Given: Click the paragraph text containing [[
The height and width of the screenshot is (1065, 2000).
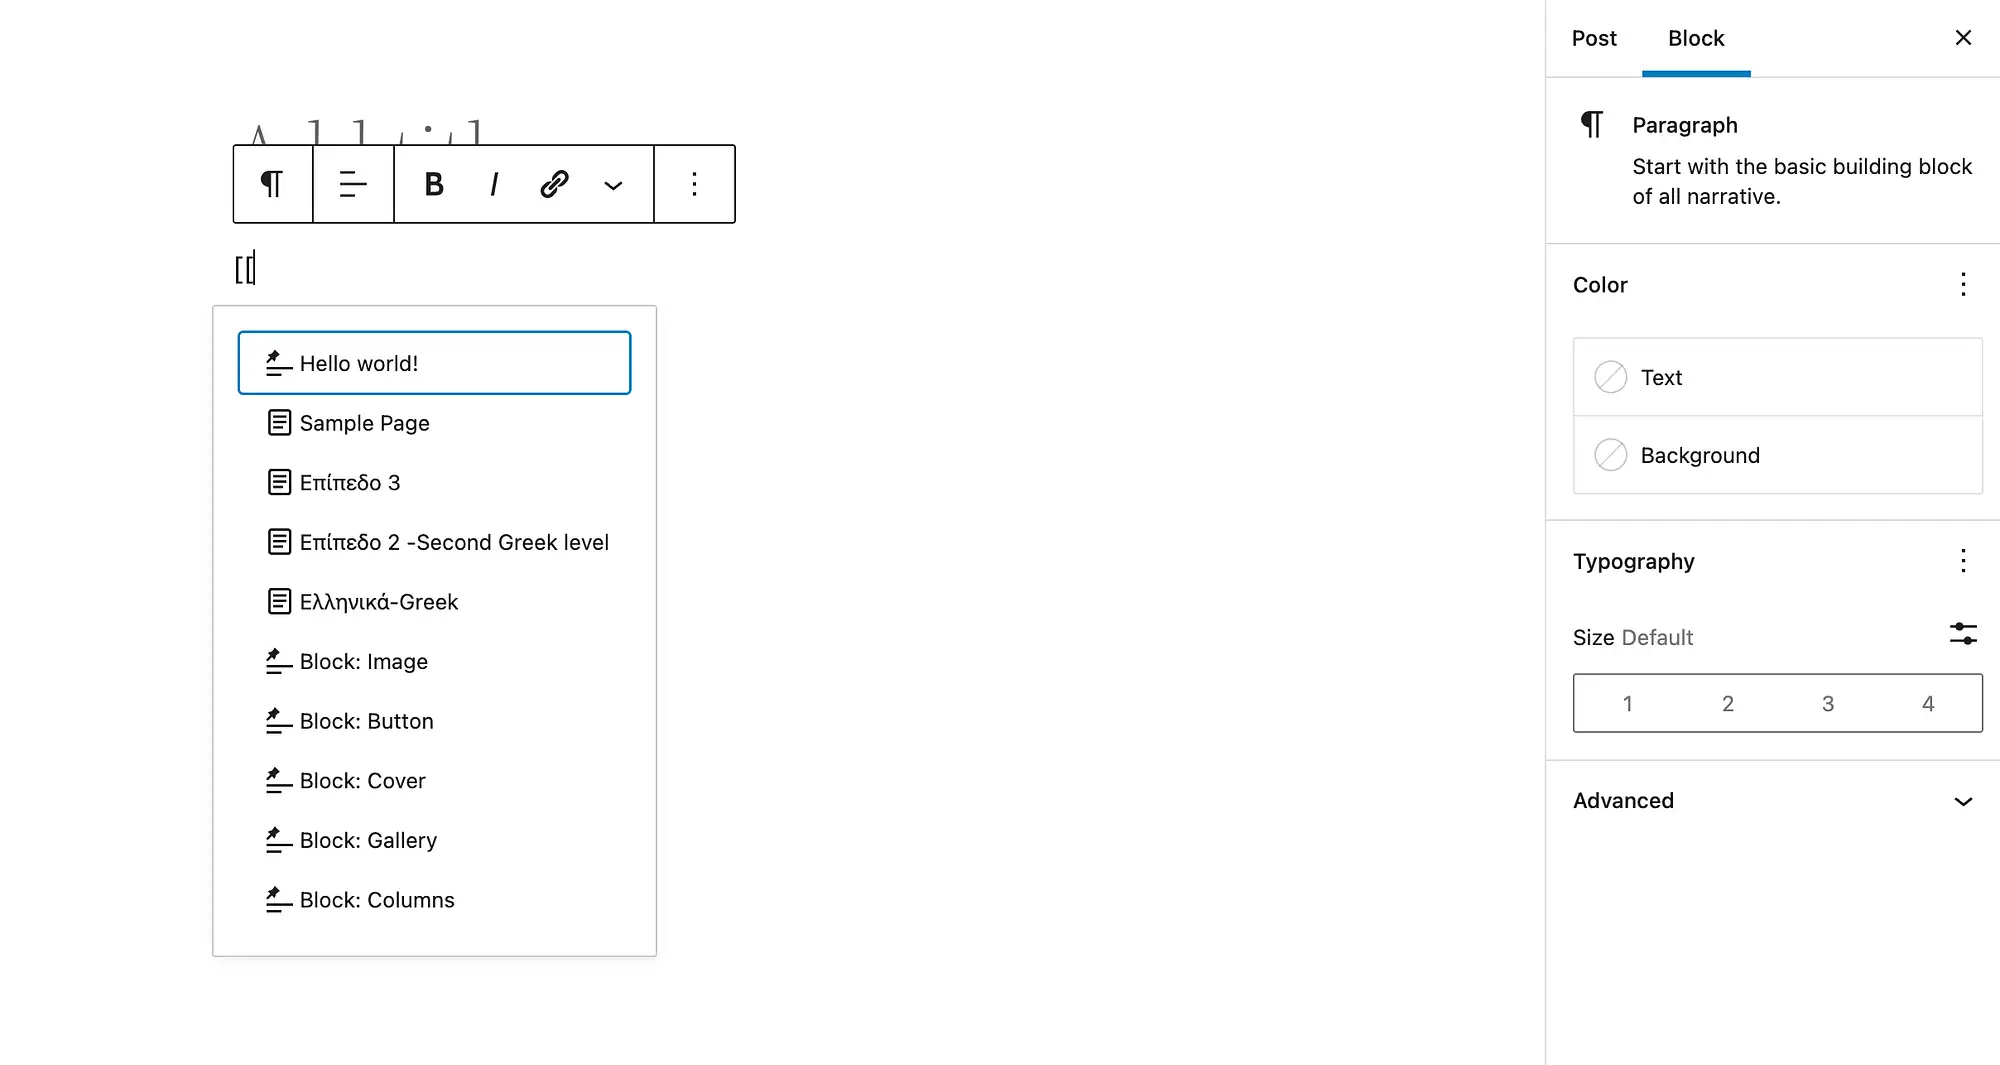Looking at the screenshot, I should click(x=245, y=269).
